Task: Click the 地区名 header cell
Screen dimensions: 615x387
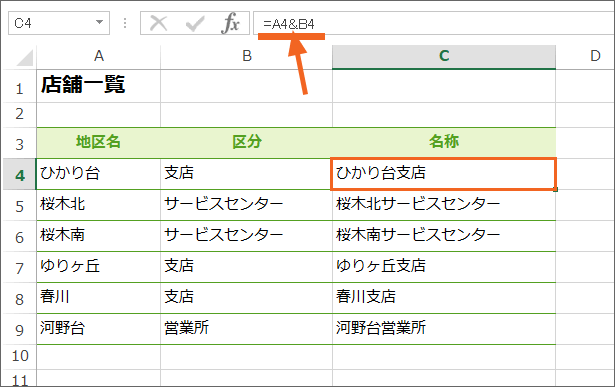Action: click(98, 143)
